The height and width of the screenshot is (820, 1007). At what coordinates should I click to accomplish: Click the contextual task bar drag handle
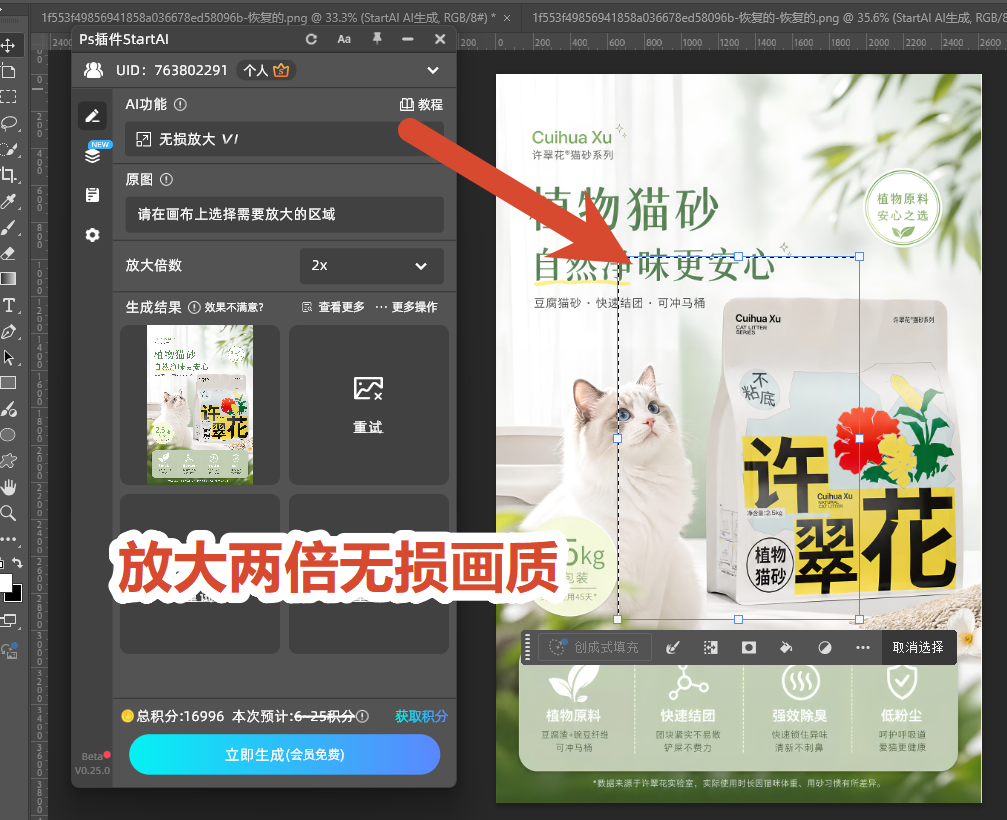click(x=527, y=647)
